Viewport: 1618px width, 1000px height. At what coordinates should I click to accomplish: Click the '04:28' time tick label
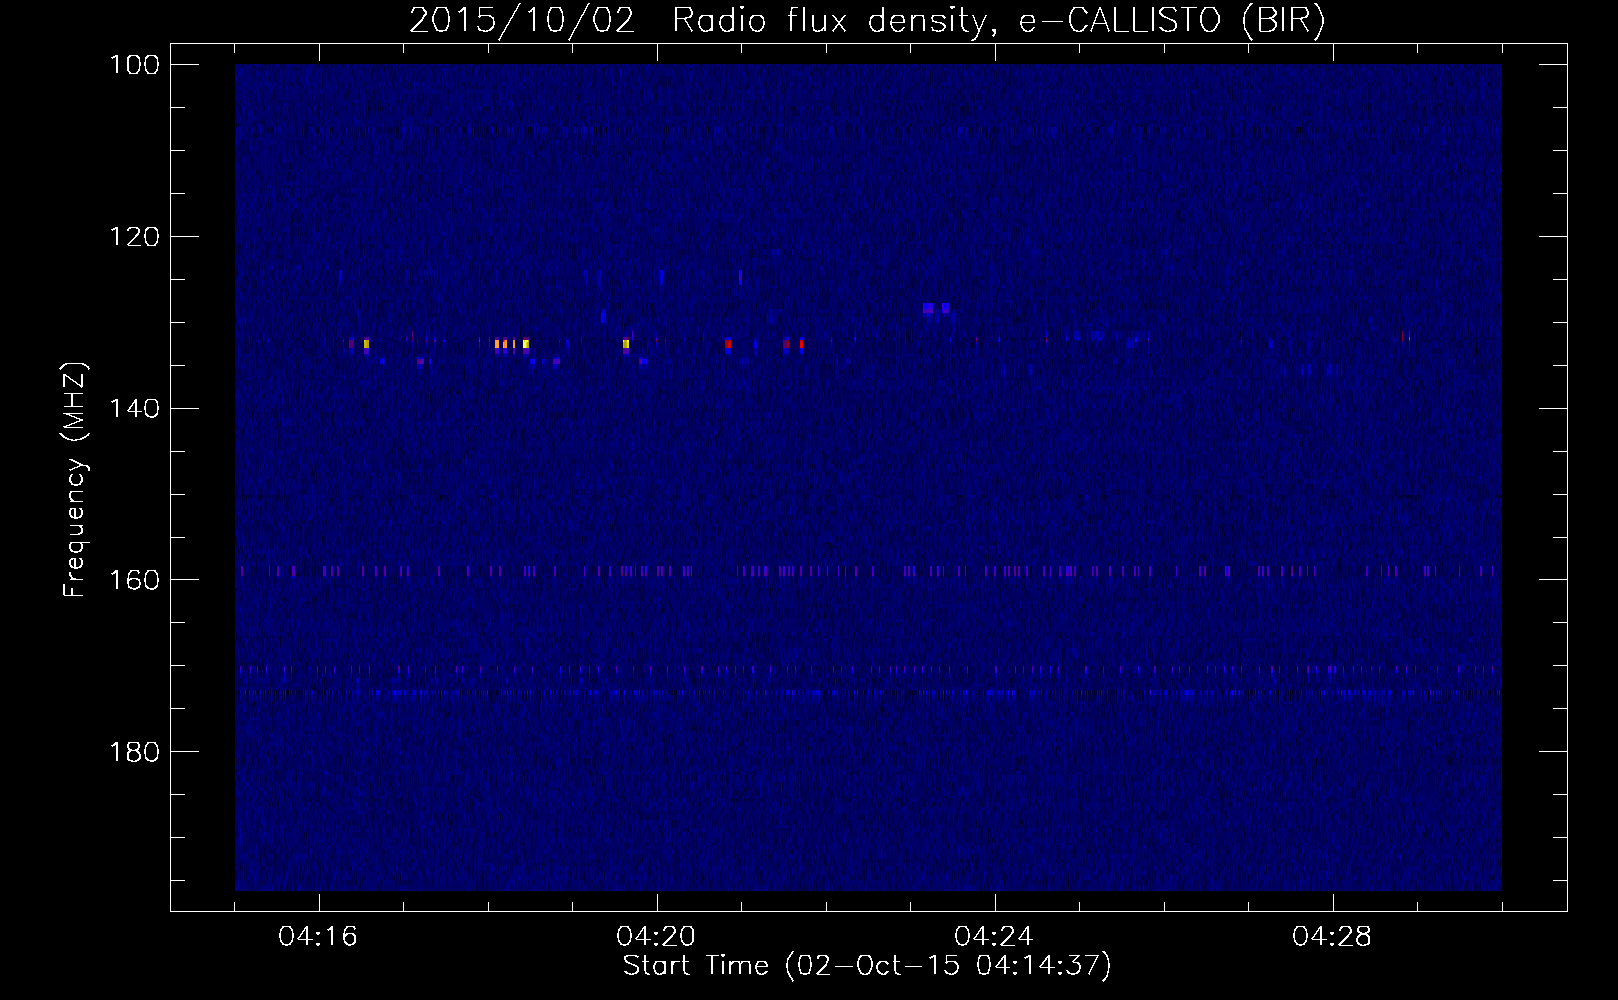click(1332, 937)
